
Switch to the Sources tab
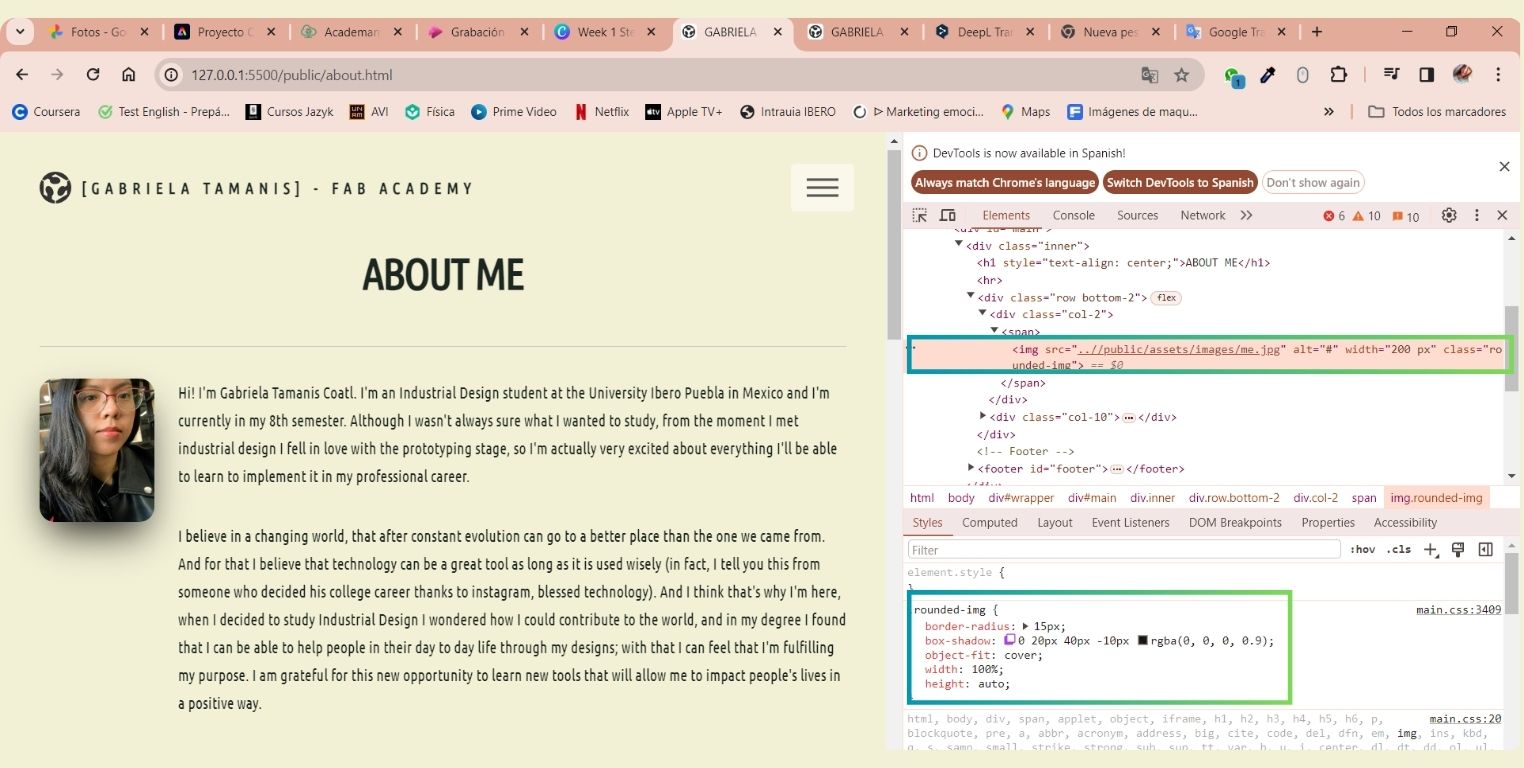click(x=1137, y=215)
